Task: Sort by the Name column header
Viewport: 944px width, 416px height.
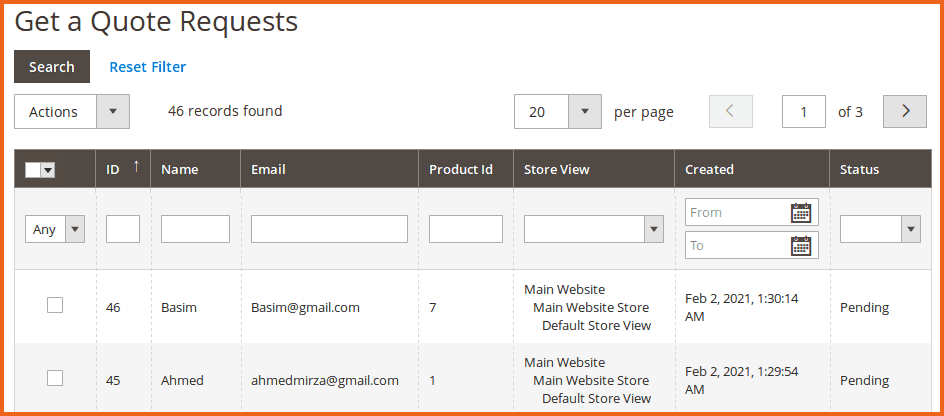Action: [x=180, y=169]
